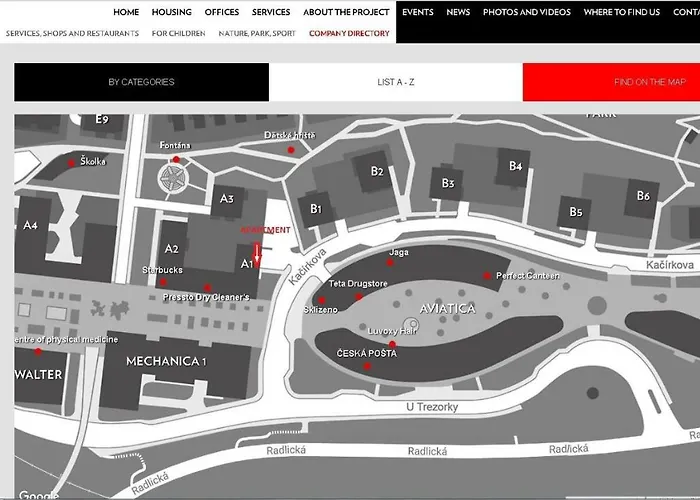This screenshot has height=500, width=700.
Task: Click building A2 label
Action: coord(171,249)
